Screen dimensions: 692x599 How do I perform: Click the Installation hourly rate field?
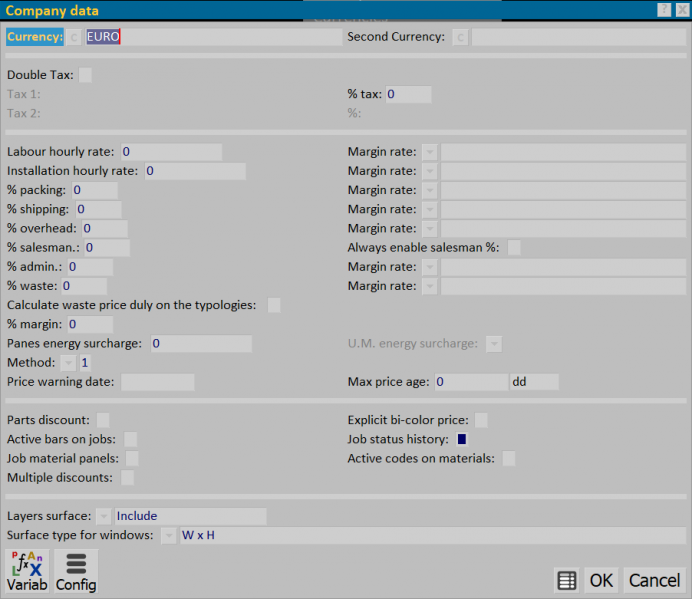click(195, 171)
